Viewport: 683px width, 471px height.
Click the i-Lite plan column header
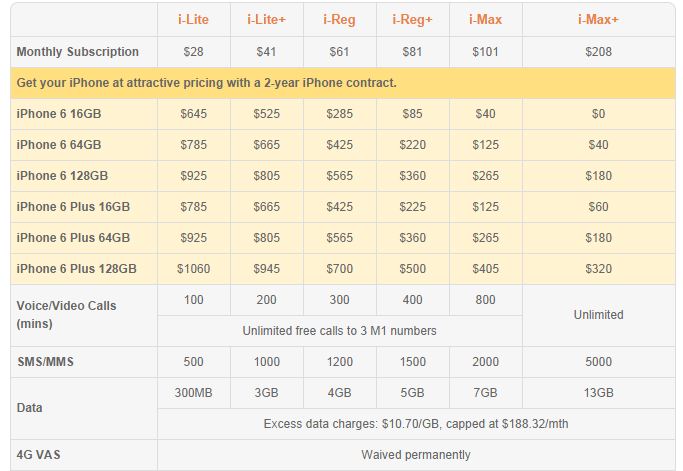(x=193, y=20)
